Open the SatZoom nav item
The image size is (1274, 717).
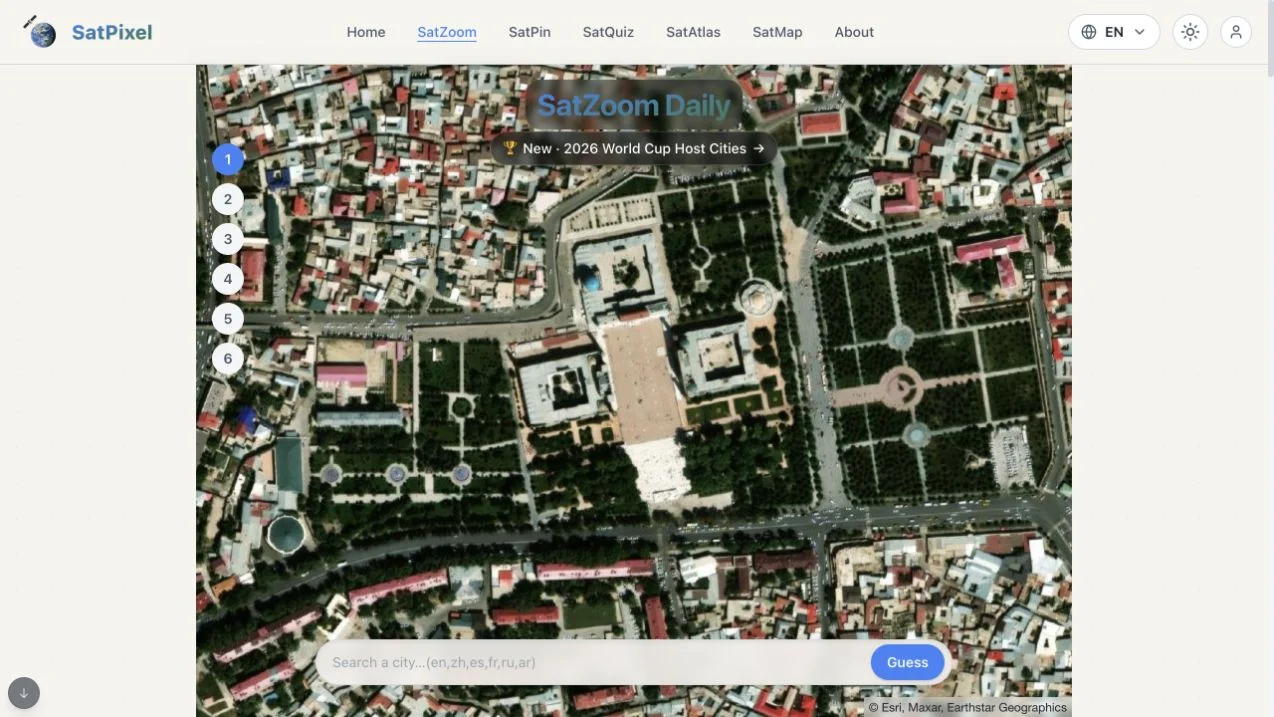click(447, 32)
